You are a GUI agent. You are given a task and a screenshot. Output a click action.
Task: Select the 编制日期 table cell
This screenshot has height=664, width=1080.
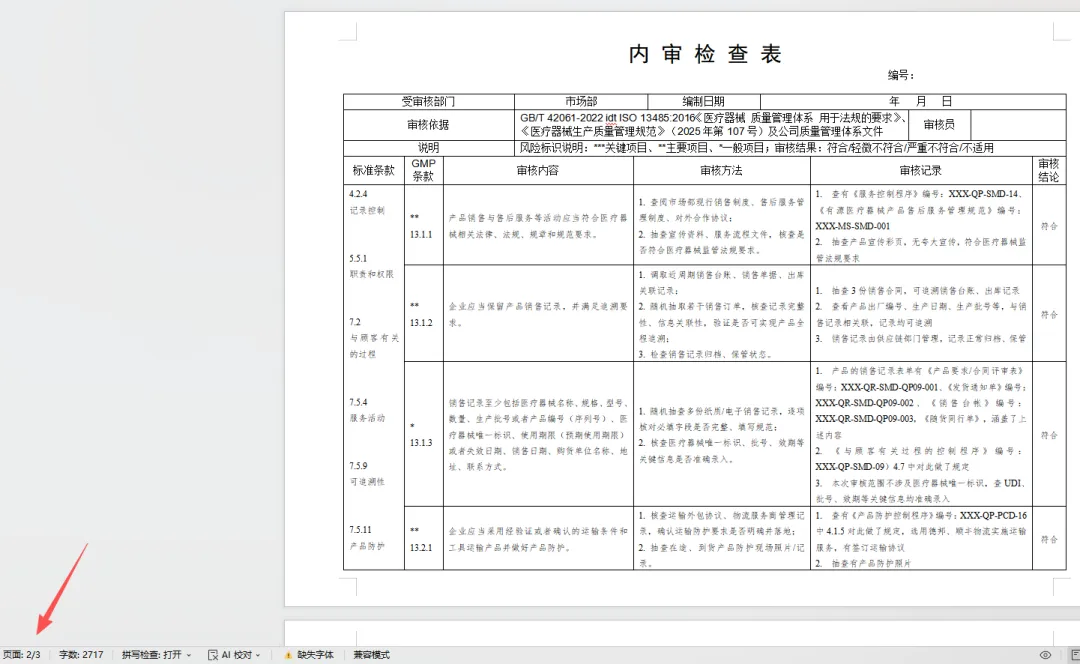pyautogui.click(x=703, y=101)
